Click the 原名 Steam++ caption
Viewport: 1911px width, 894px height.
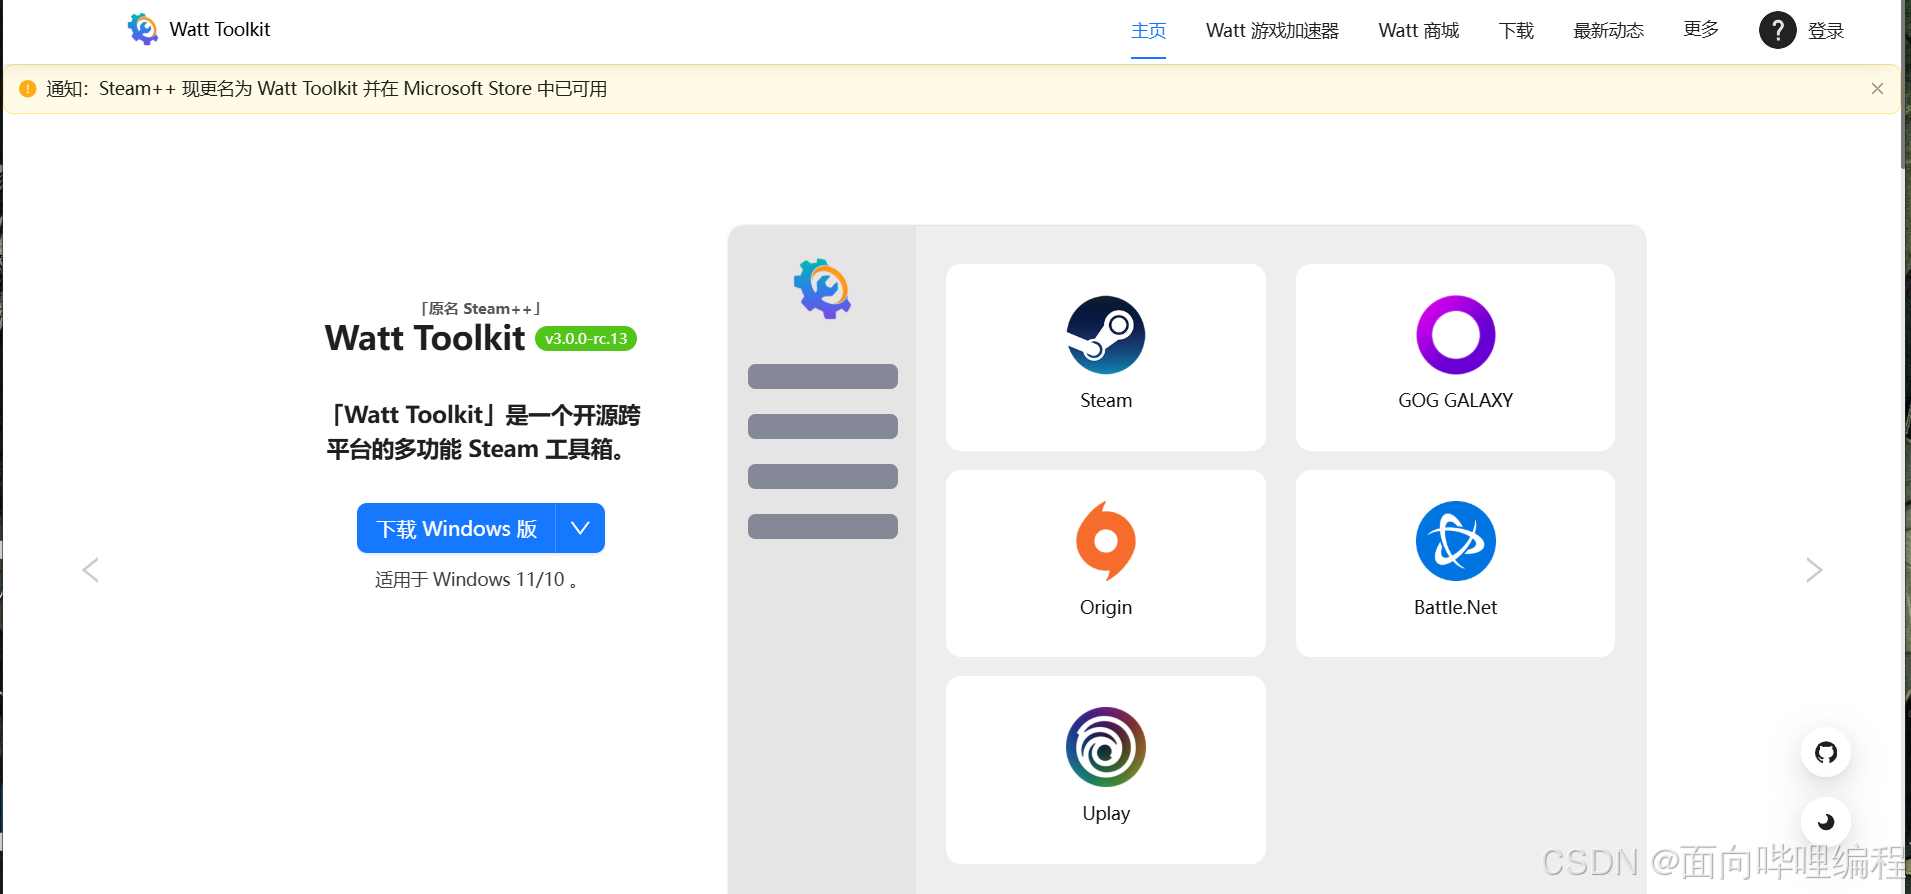(x=481, y=309)
